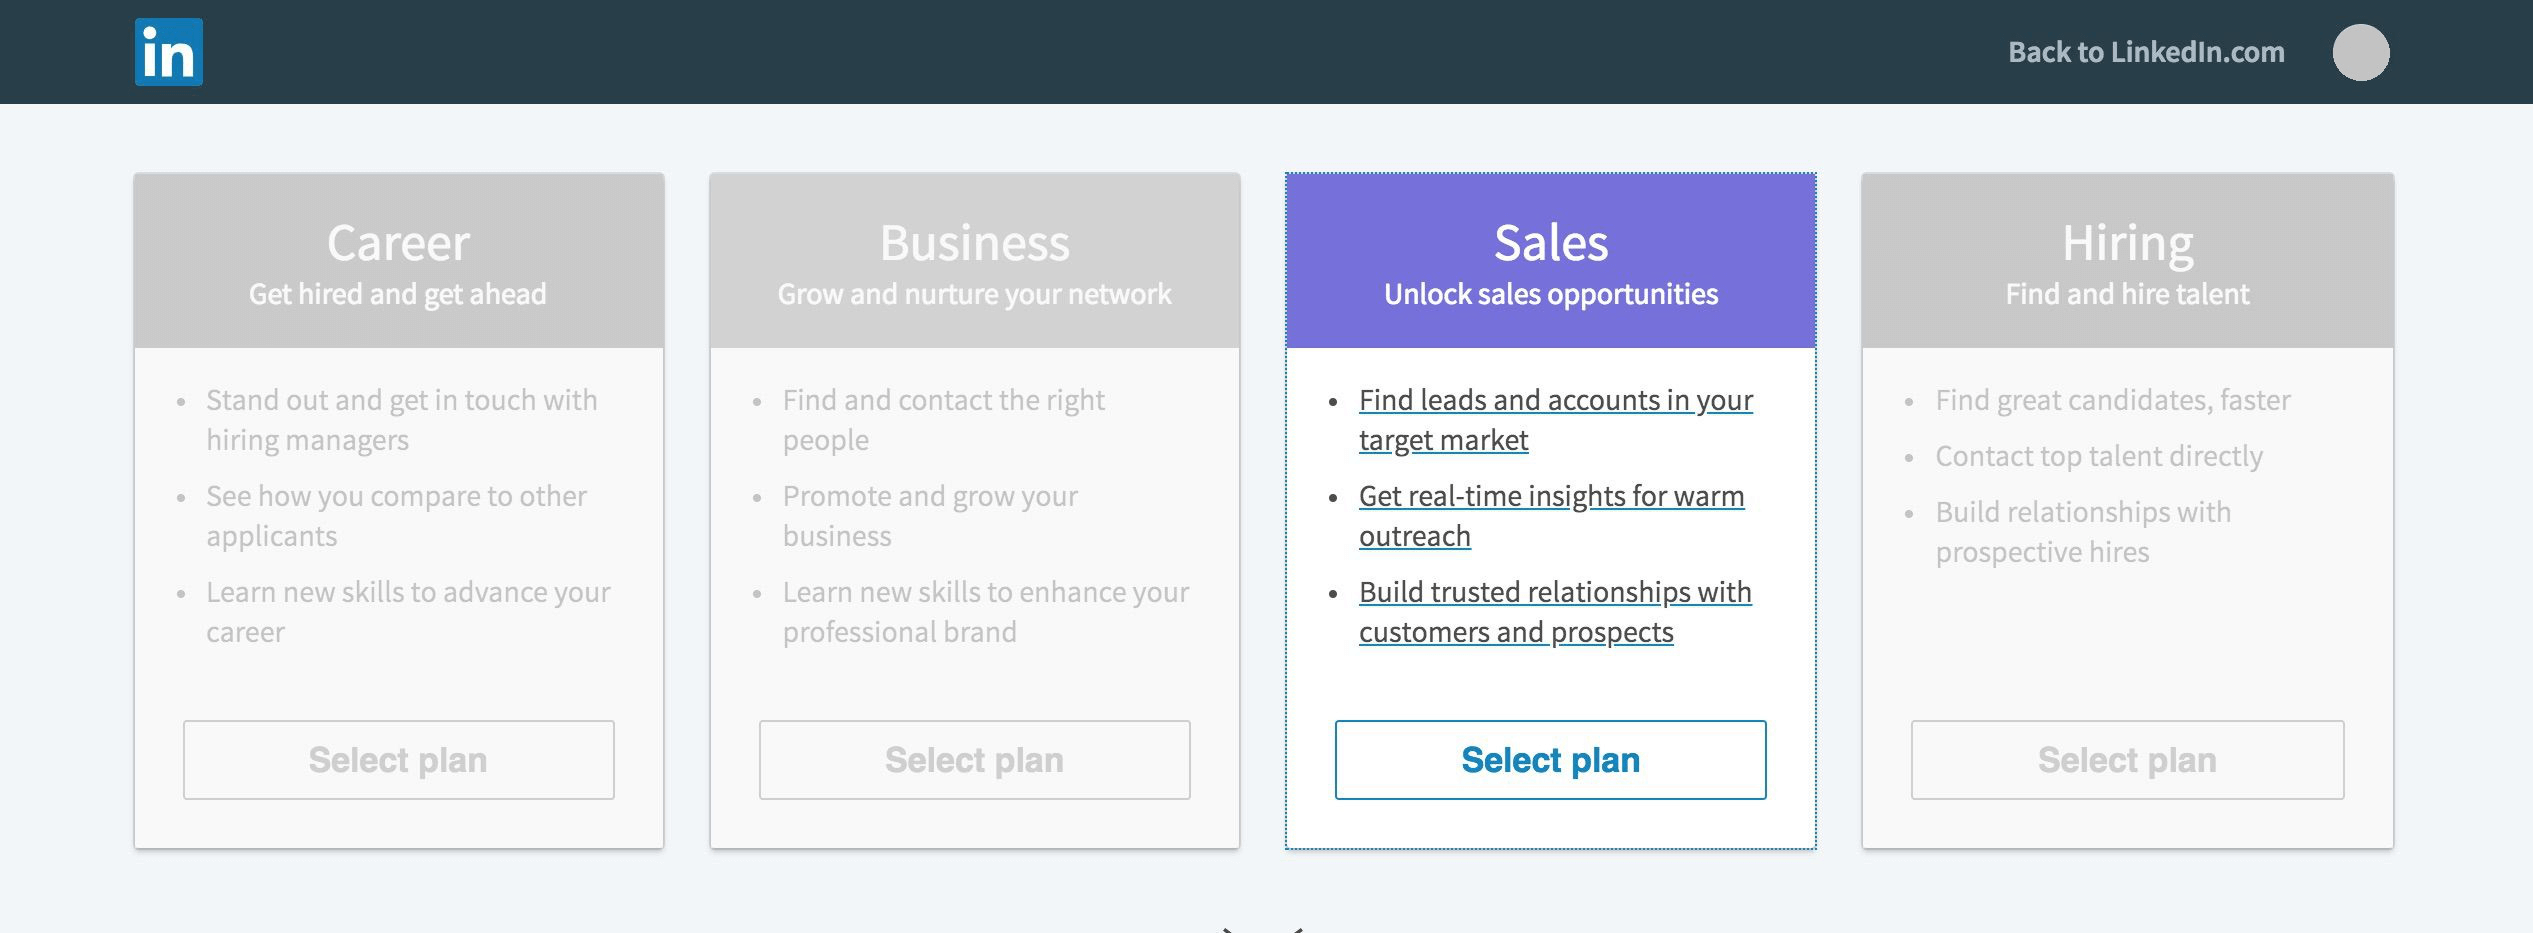Click the Find and hire talent subtitle

(x=2126, y=294)
